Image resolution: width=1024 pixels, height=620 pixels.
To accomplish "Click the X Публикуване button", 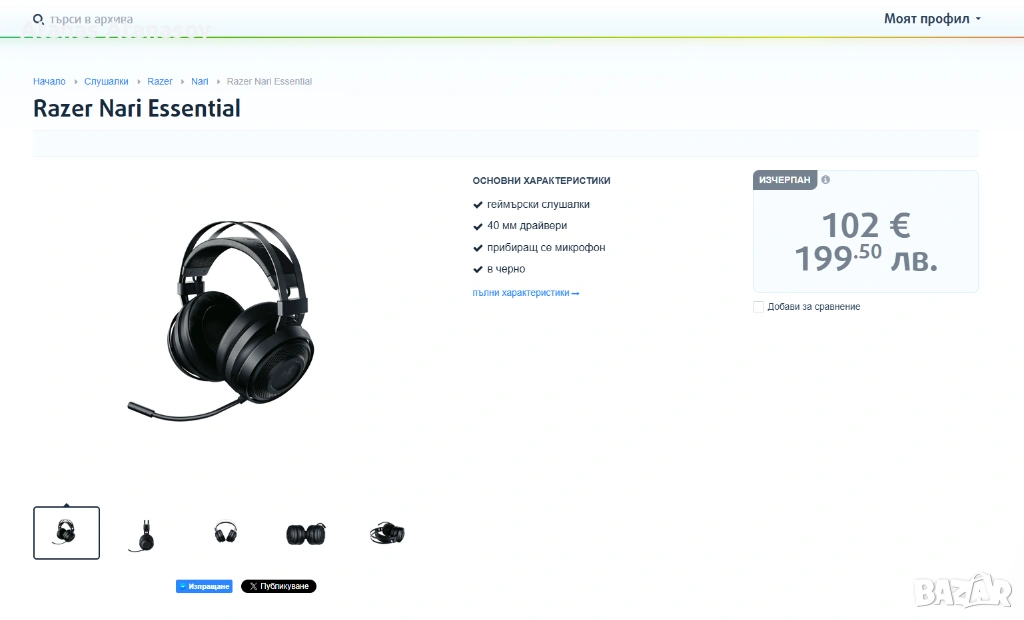I will coord(279,587).
